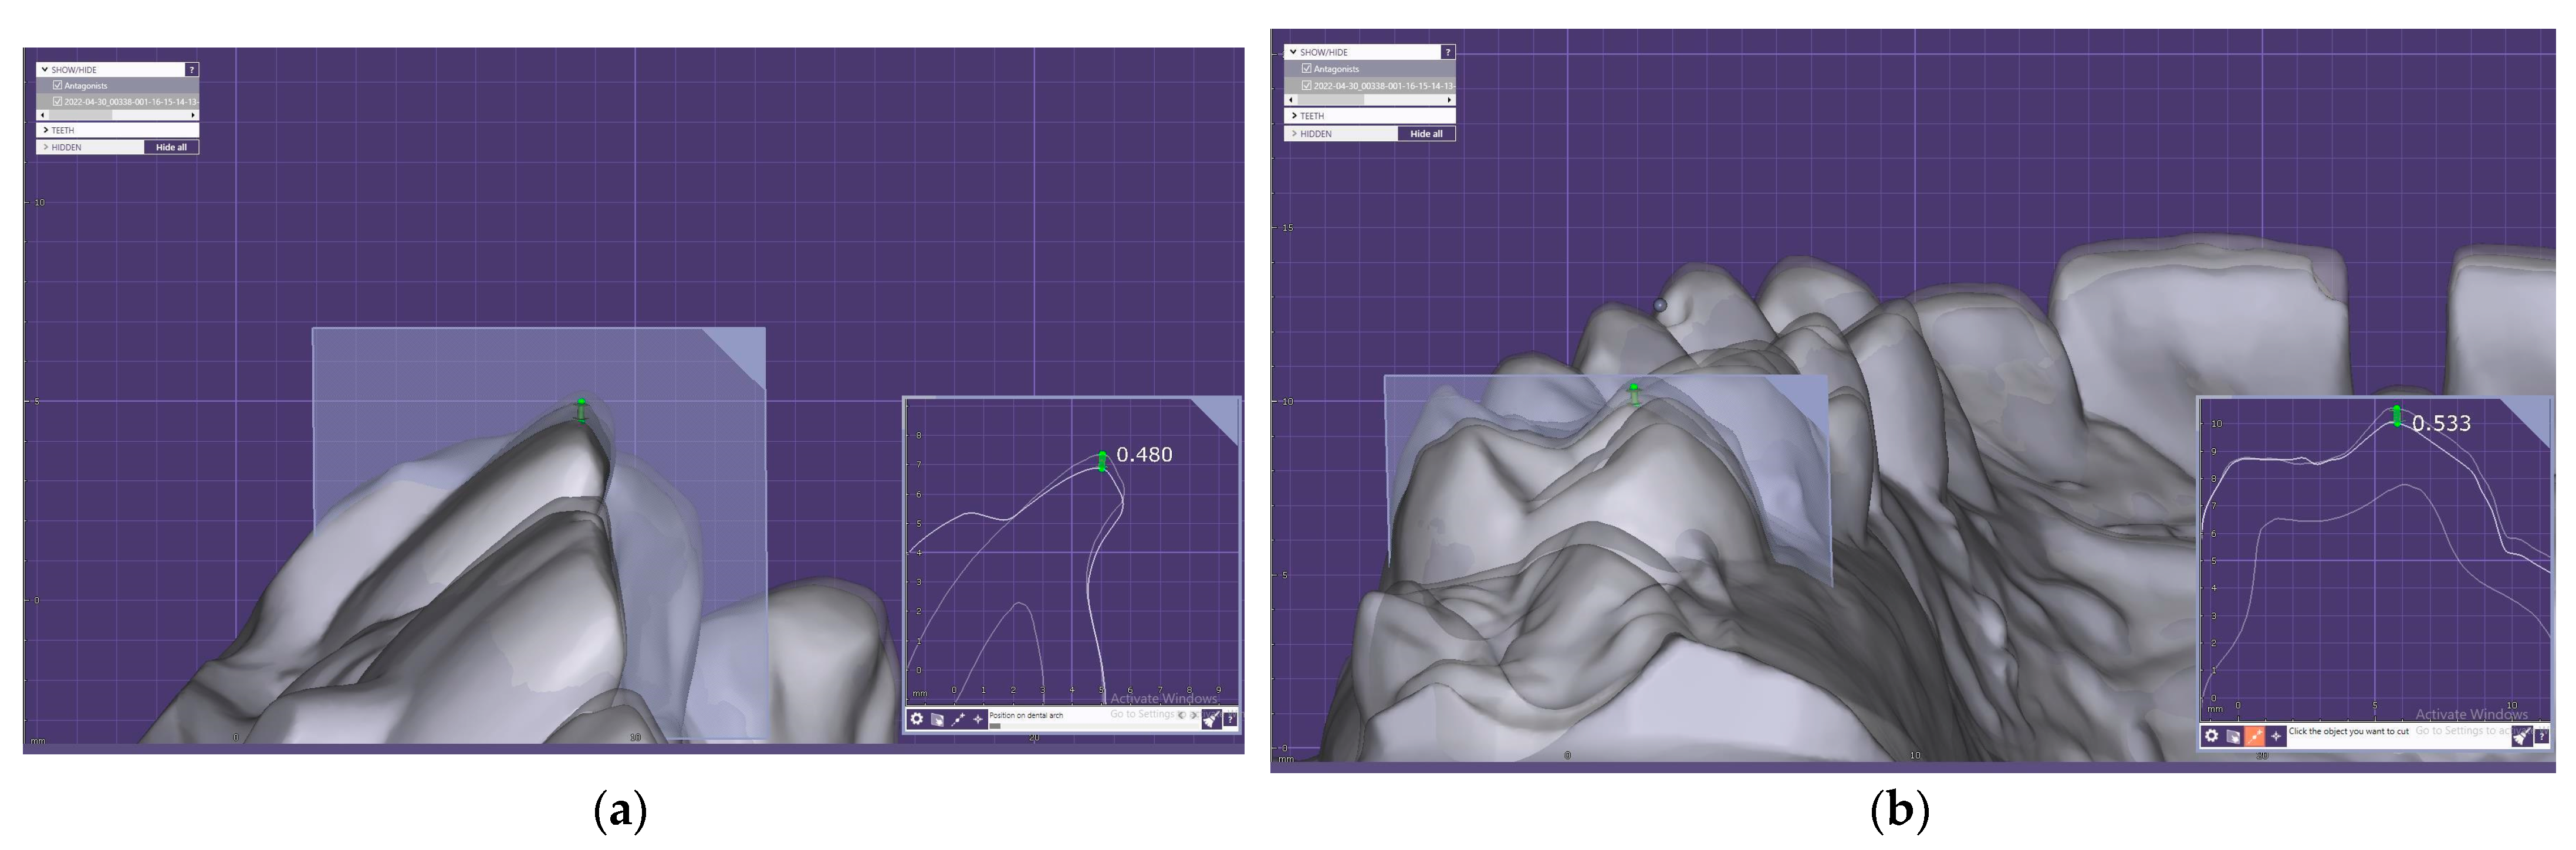Click the orange highlighted cut-line tool icon

[2254, 736]
